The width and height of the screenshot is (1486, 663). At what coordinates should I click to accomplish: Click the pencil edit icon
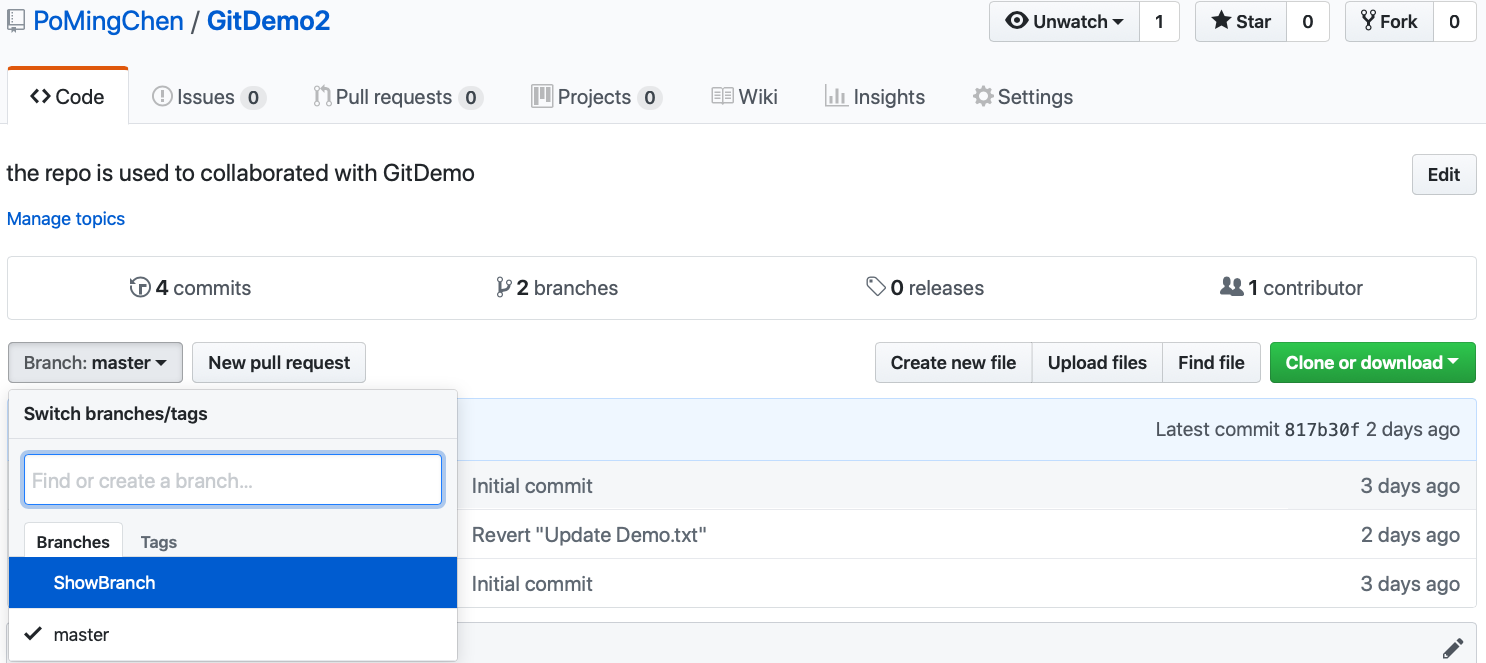(1453, 647)
